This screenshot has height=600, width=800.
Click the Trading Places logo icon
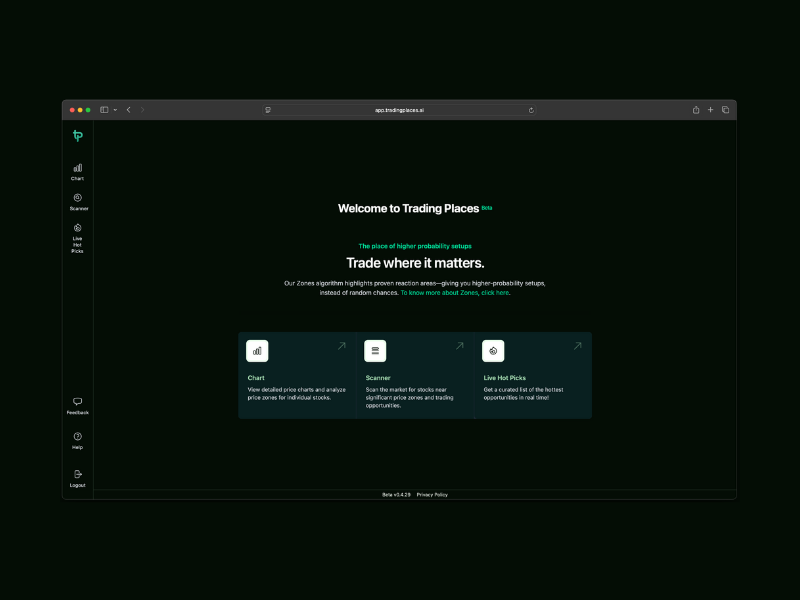[78, 136]
